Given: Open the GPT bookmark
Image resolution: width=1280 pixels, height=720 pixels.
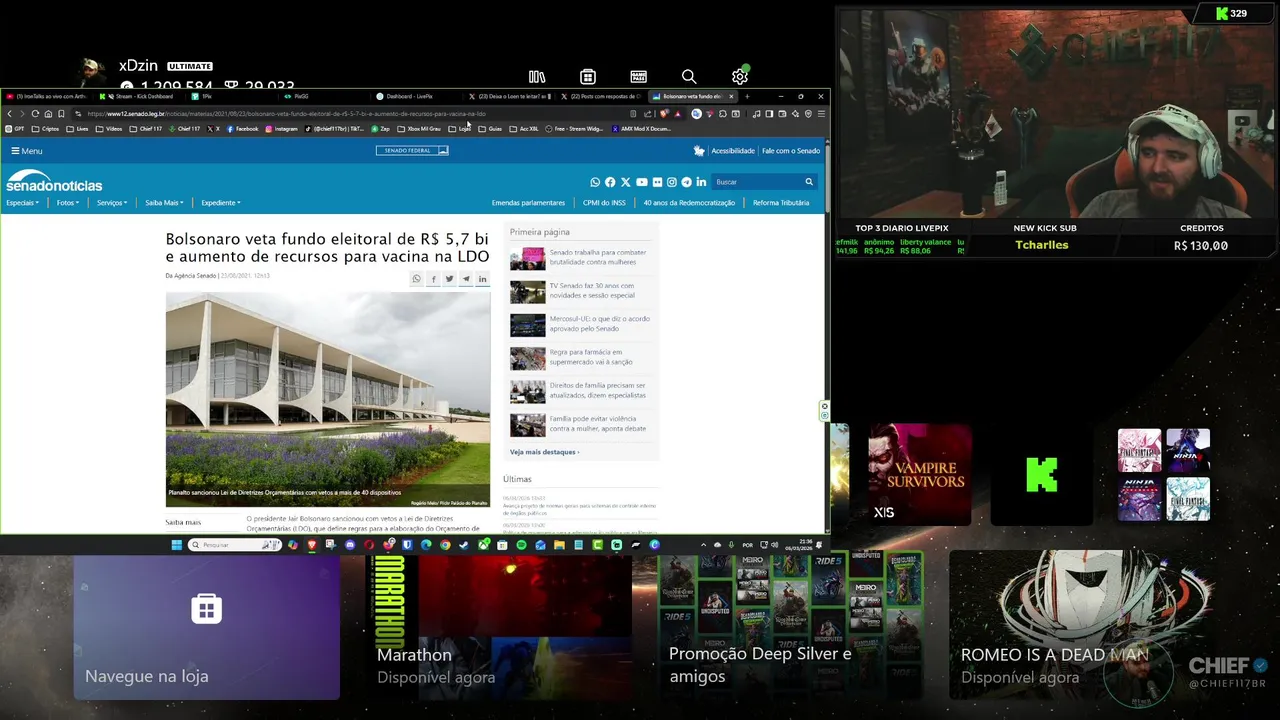Looking at the screenshot, I should [14, 129].
